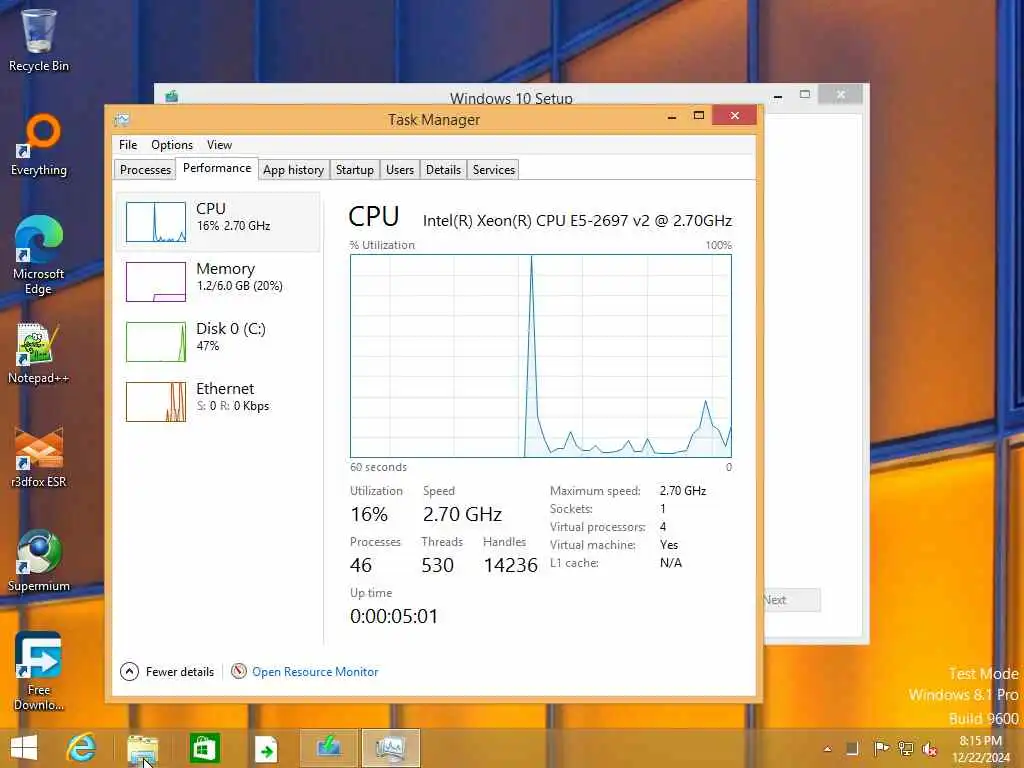Switch to Windows 10 Setup taskbar button
This screenshot has height=768, width=1024.
point(328,748)
